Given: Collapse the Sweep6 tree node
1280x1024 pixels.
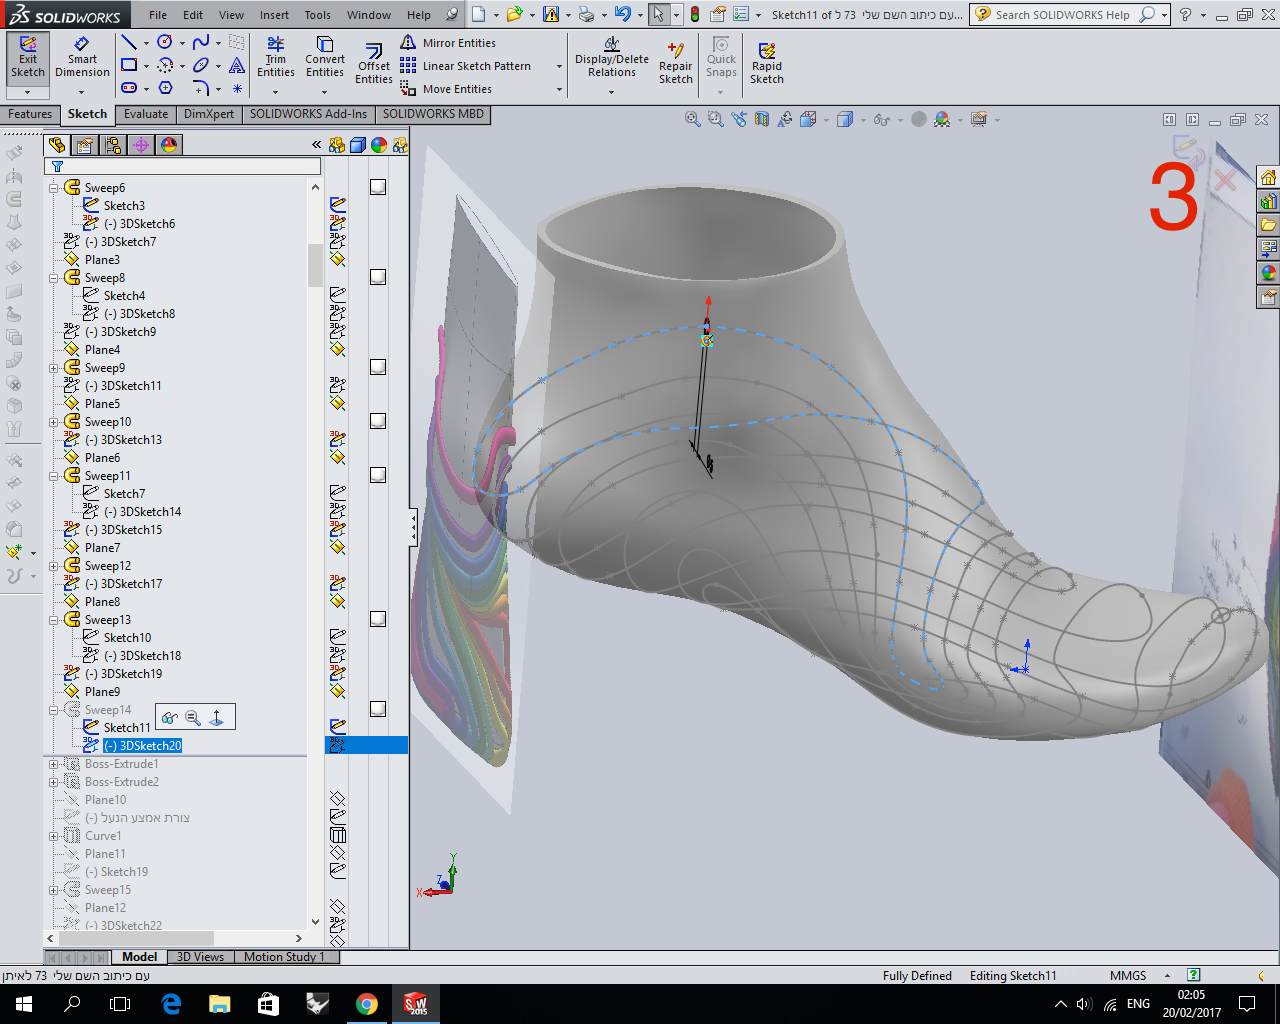Looking at the screenshot, I should click(x=54, y=188).
